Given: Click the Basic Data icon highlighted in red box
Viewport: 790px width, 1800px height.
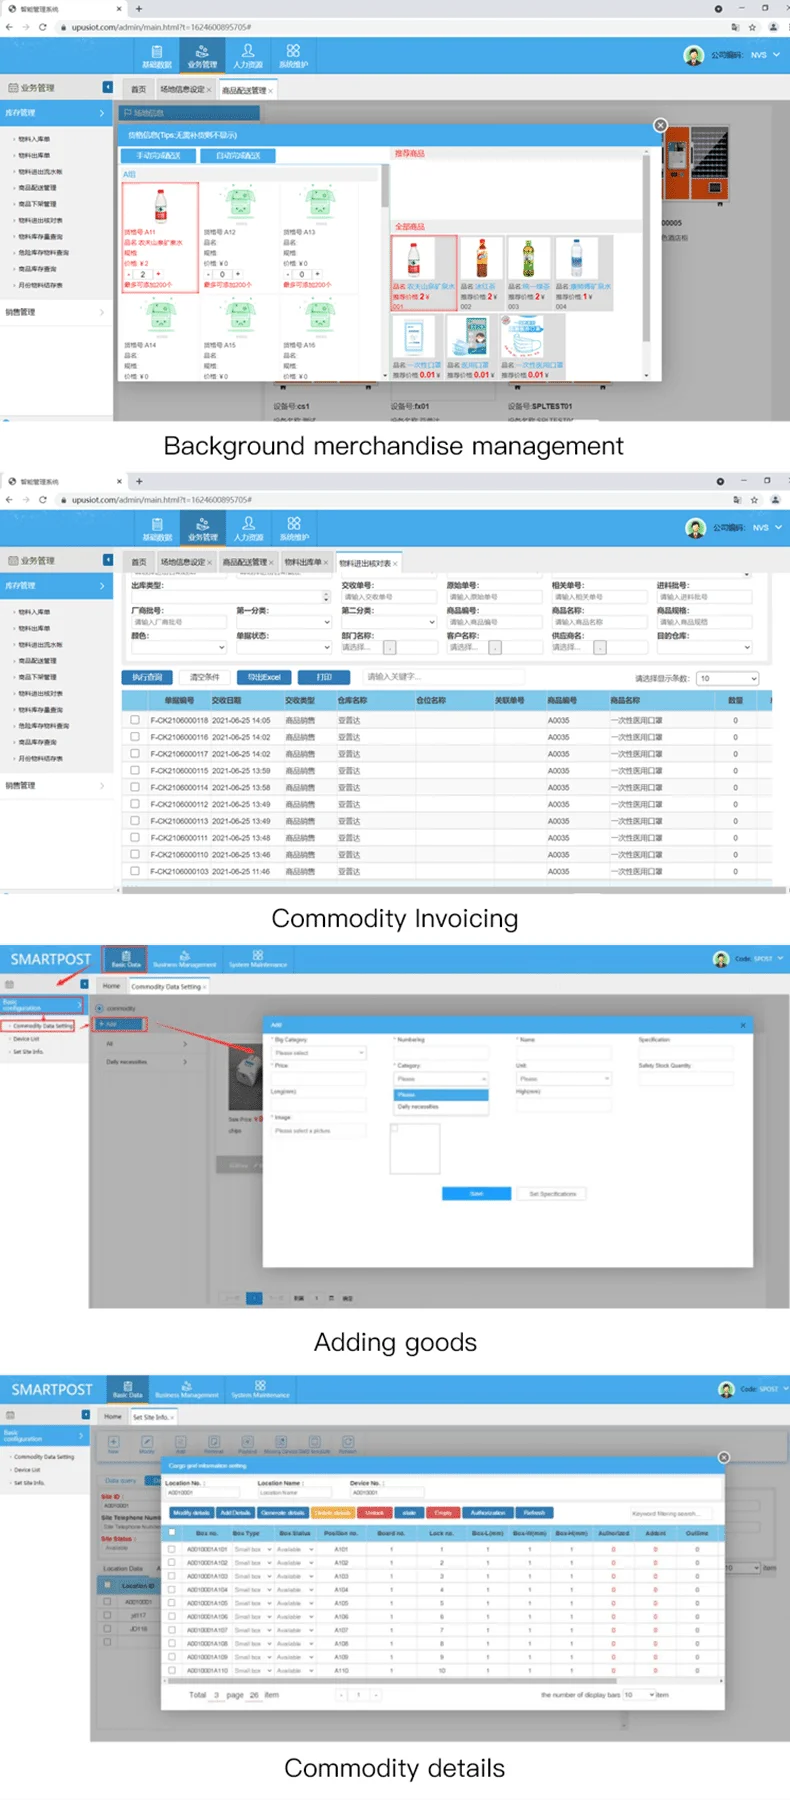Looking at the screenshot, I should 126,960.
